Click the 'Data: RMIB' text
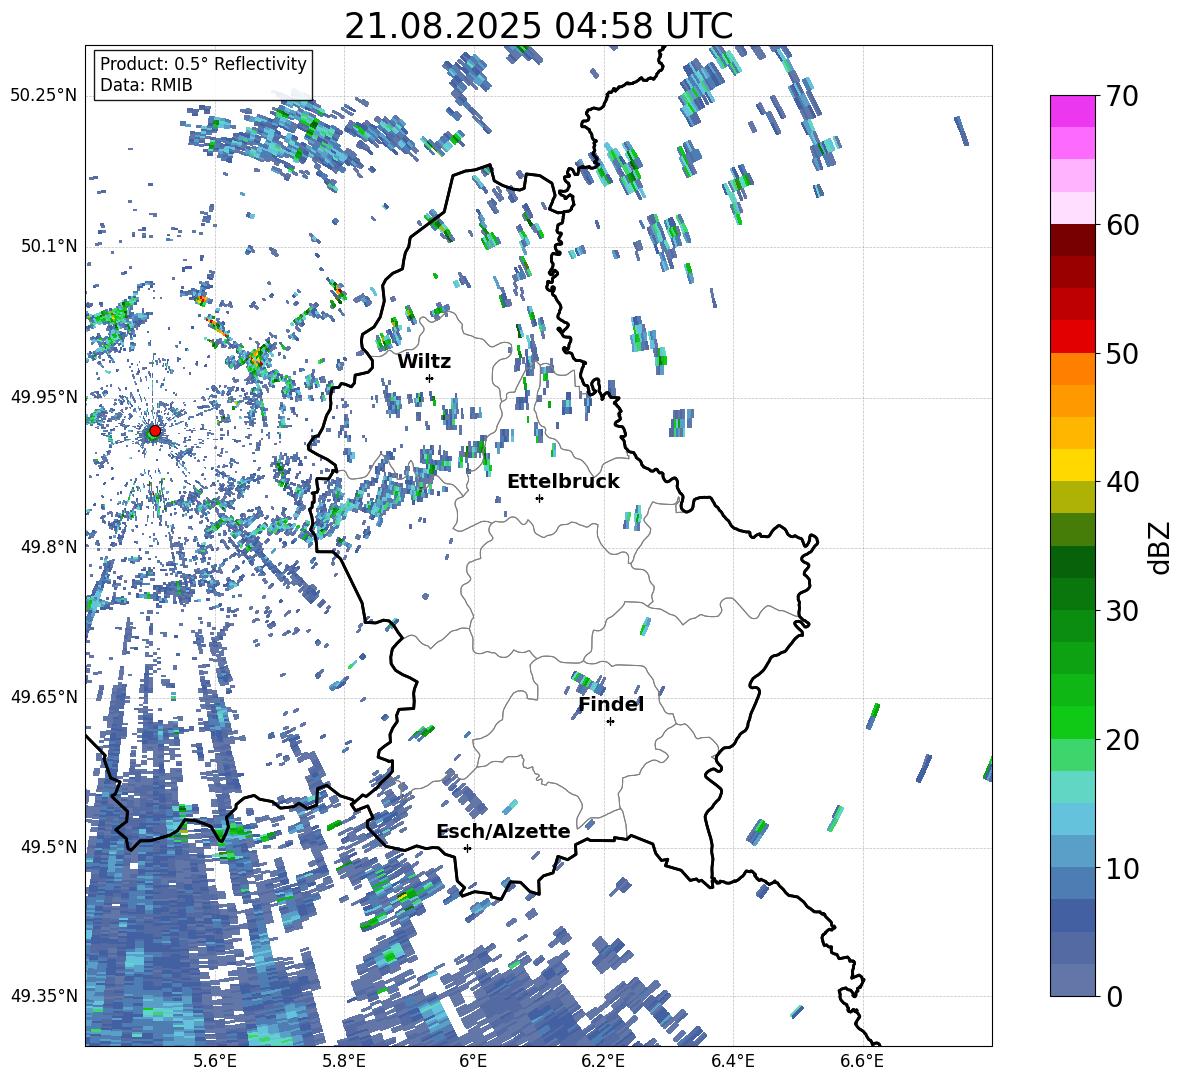 pyautogui.click(x=146, y=85)
